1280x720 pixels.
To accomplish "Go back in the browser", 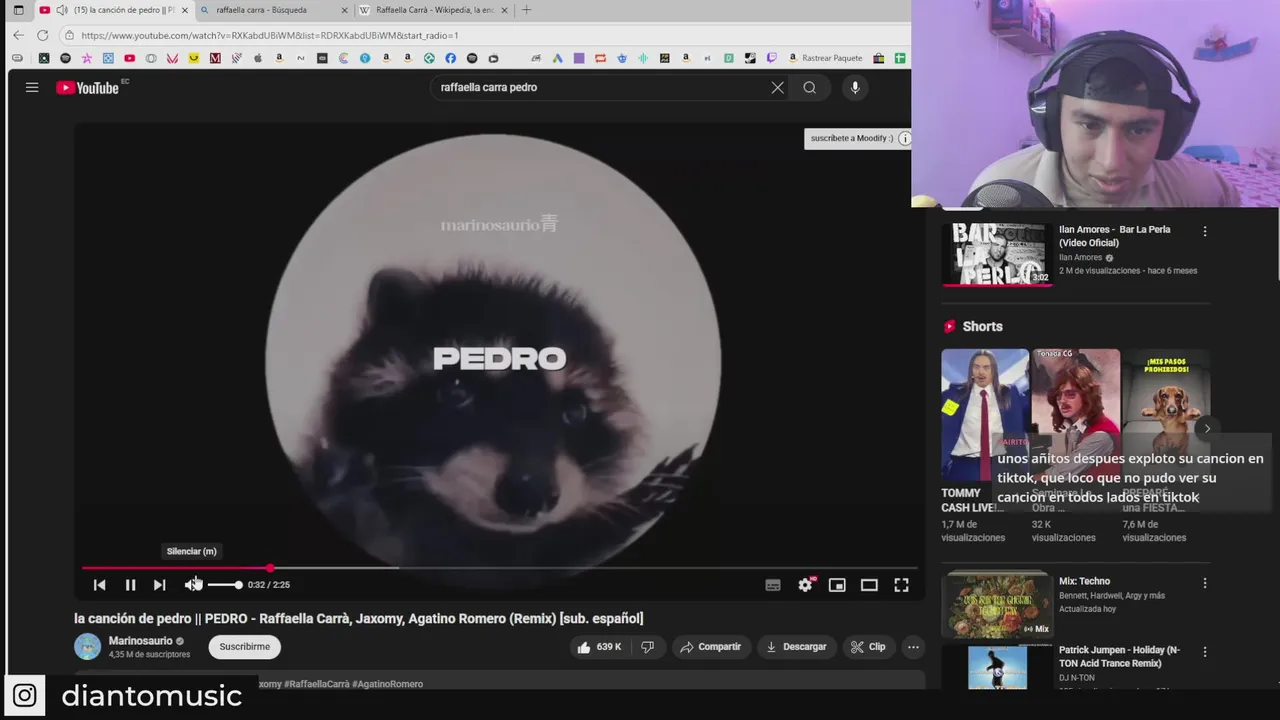I will (x=18, y=35).
